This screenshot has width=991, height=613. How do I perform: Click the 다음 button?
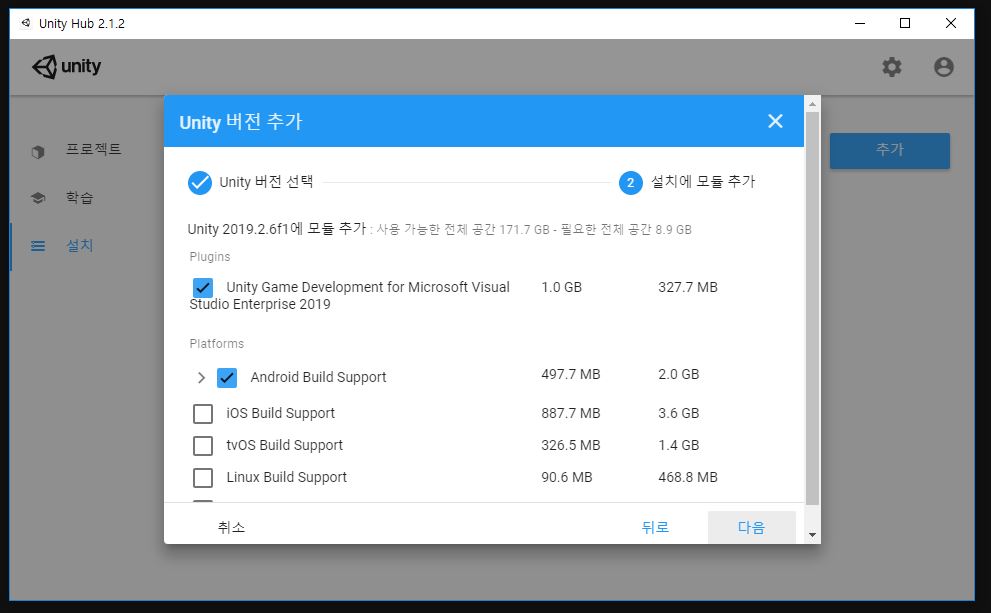(x=751, y=527)
